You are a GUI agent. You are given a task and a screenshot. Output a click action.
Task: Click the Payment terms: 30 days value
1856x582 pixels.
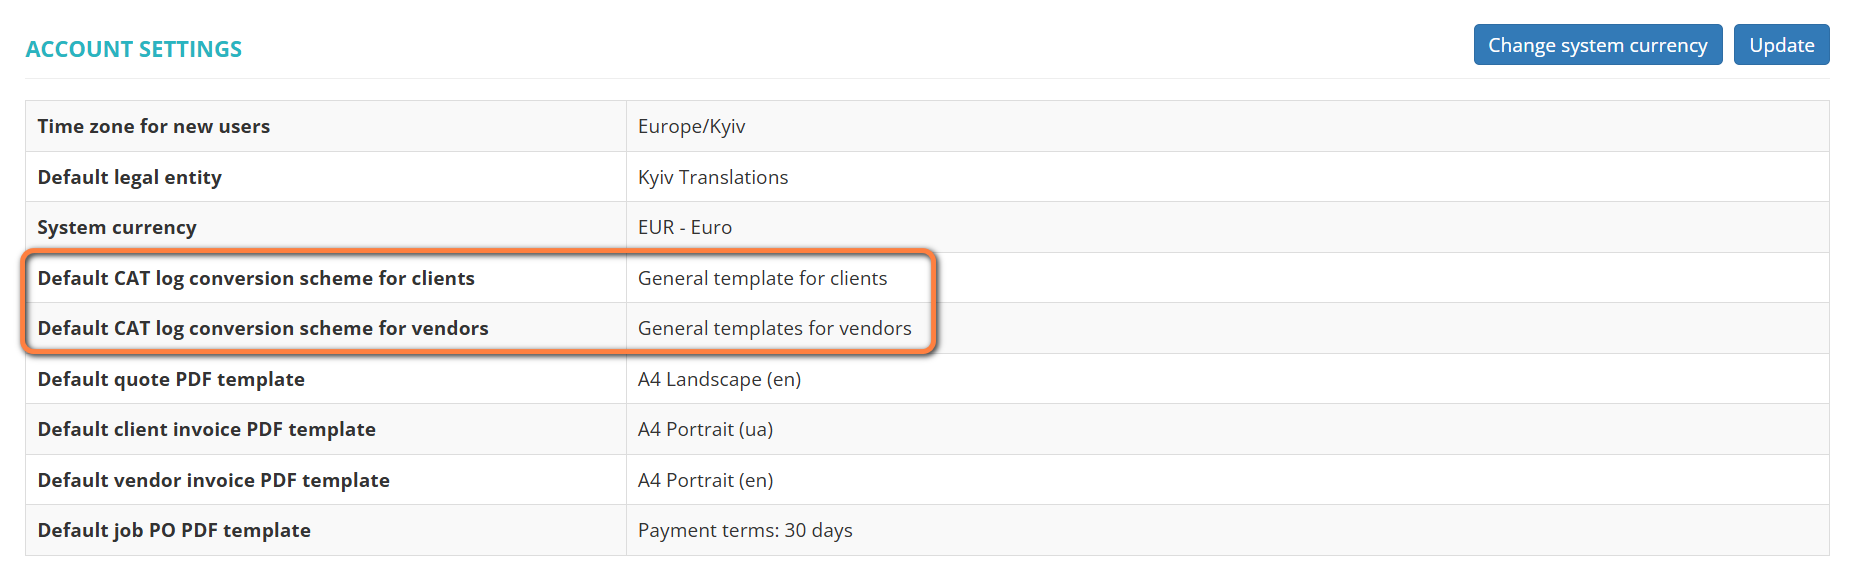point(745,530)
